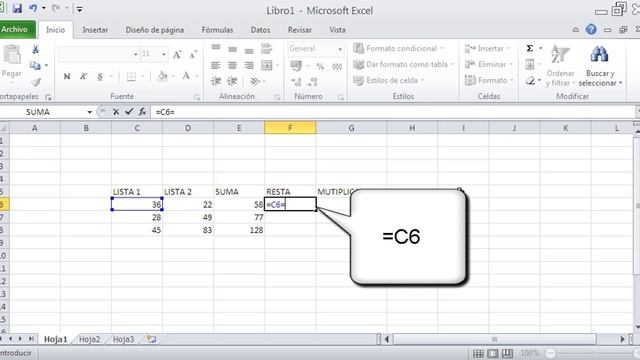Click the Copy icon
Viewport: 640px width, 360px height.
(35, 65)
